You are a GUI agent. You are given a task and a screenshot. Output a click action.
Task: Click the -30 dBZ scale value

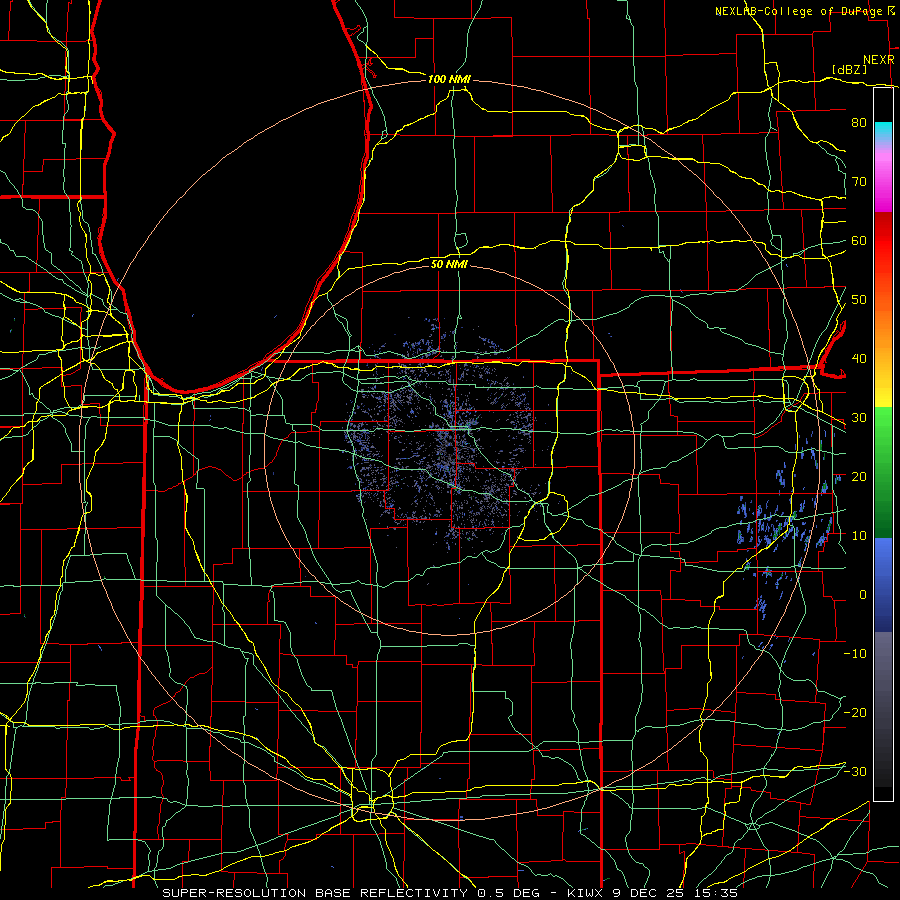pos(855,771)
